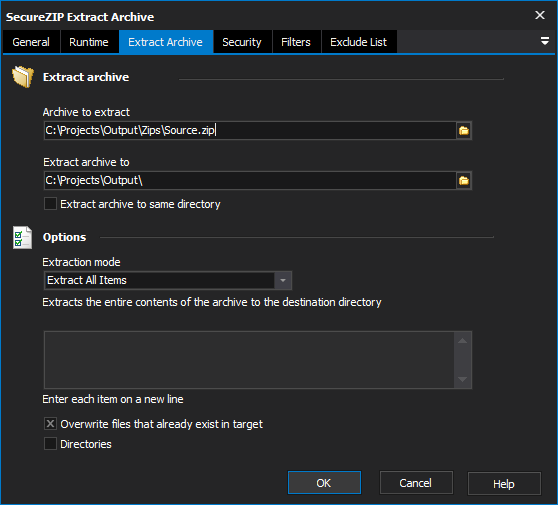Image resolution: width=558 pixels, height=505 pixels.
Task: Switch to the General tab
Action: (31, 42)
